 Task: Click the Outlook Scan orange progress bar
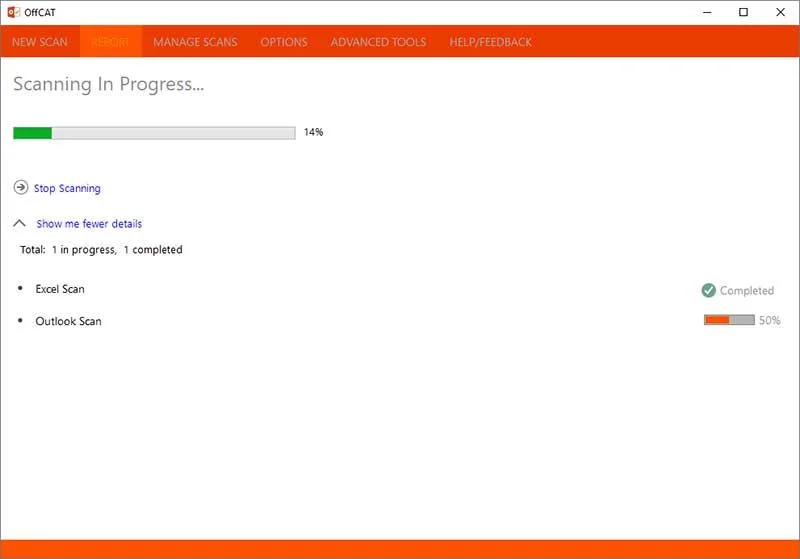click(729, 320)
